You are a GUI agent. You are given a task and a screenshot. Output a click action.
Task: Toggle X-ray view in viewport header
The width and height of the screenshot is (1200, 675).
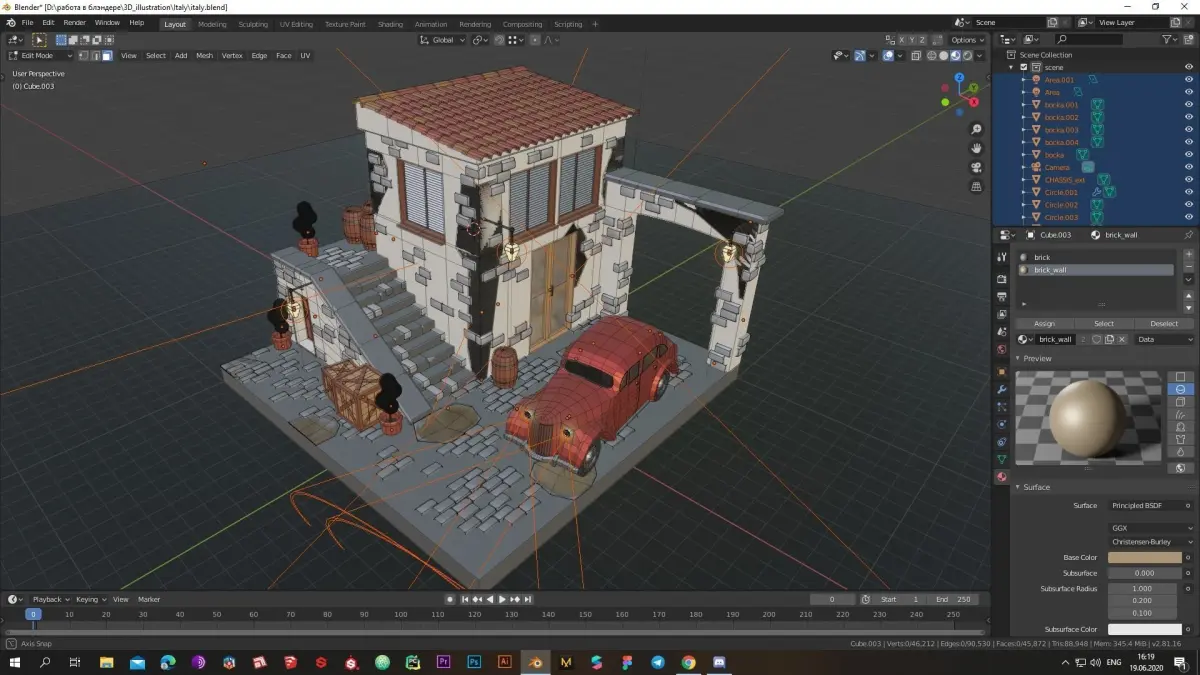916,56
